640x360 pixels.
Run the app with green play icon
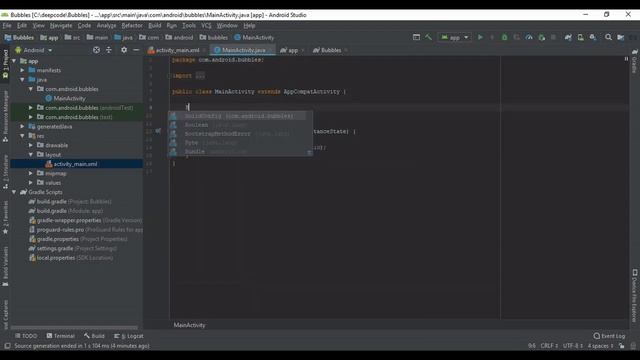tap(480, 37)
